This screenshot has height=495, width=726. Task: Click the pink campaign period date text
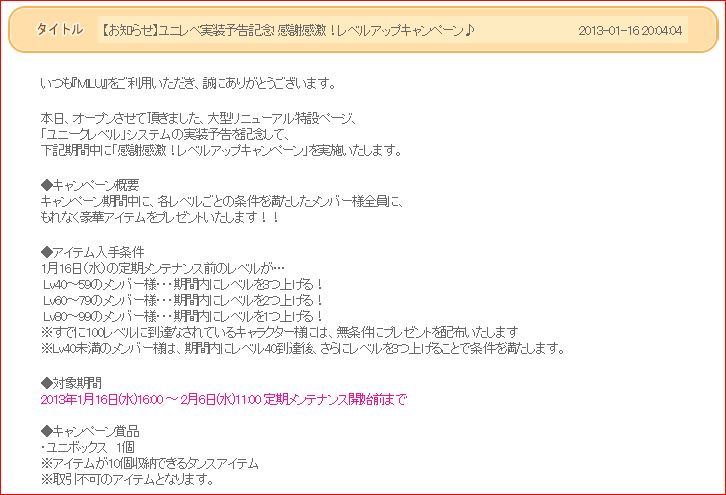point(224,399)
